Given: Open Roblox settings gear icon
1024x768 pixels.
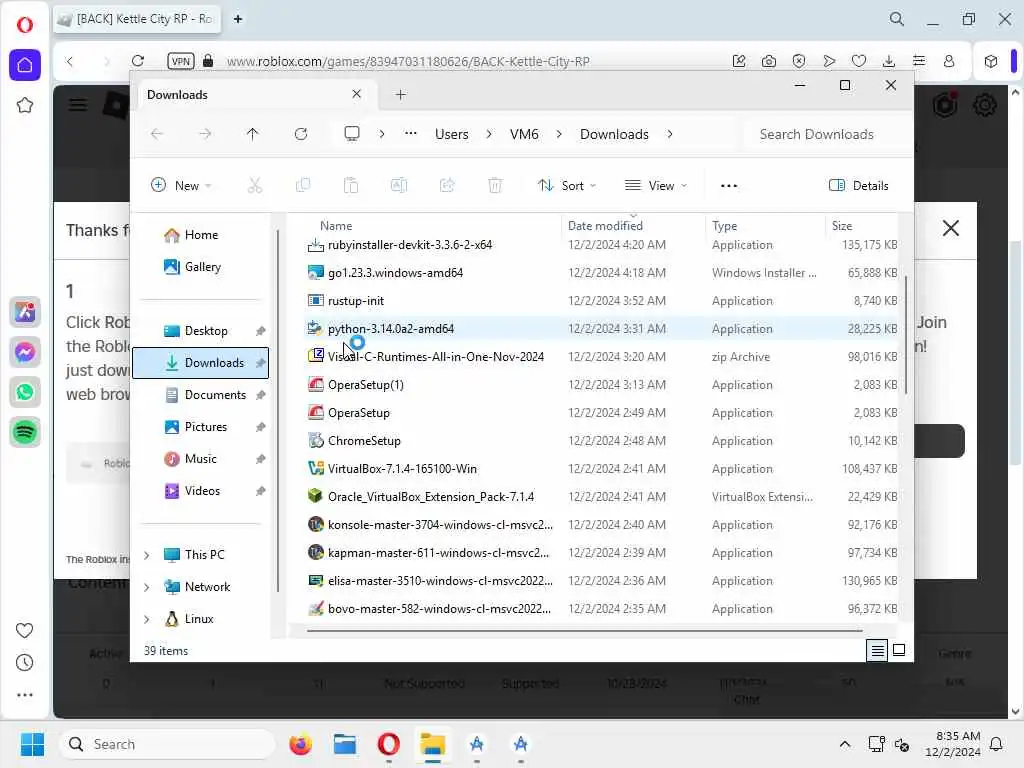Looking at the screenshot, I should [x=985, y=104].
